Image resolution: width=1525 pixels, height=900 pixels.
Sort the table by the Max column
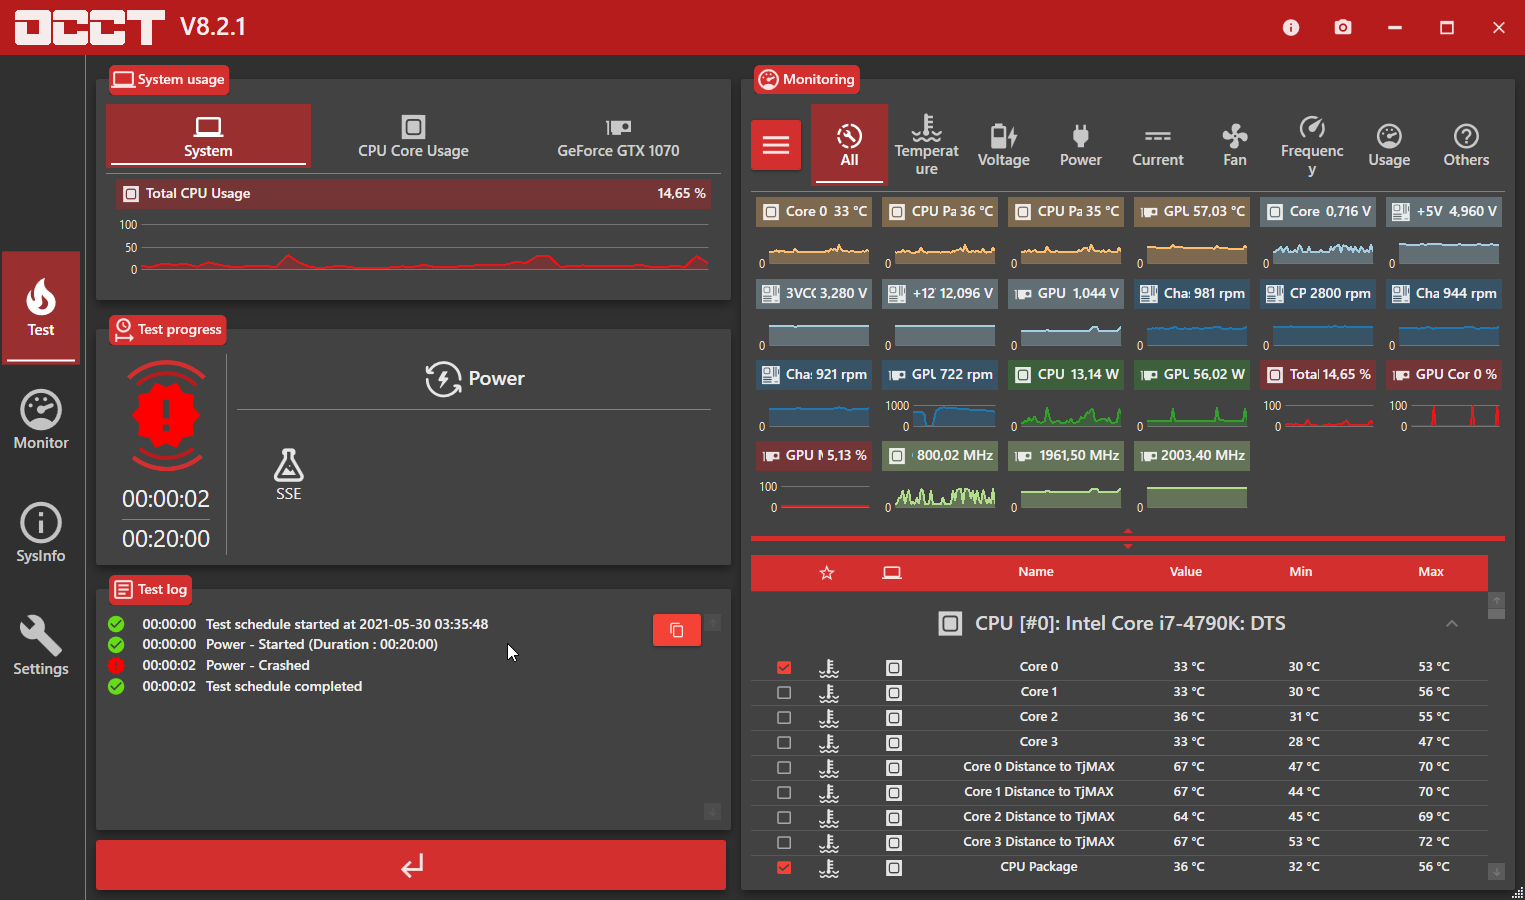1431,572
